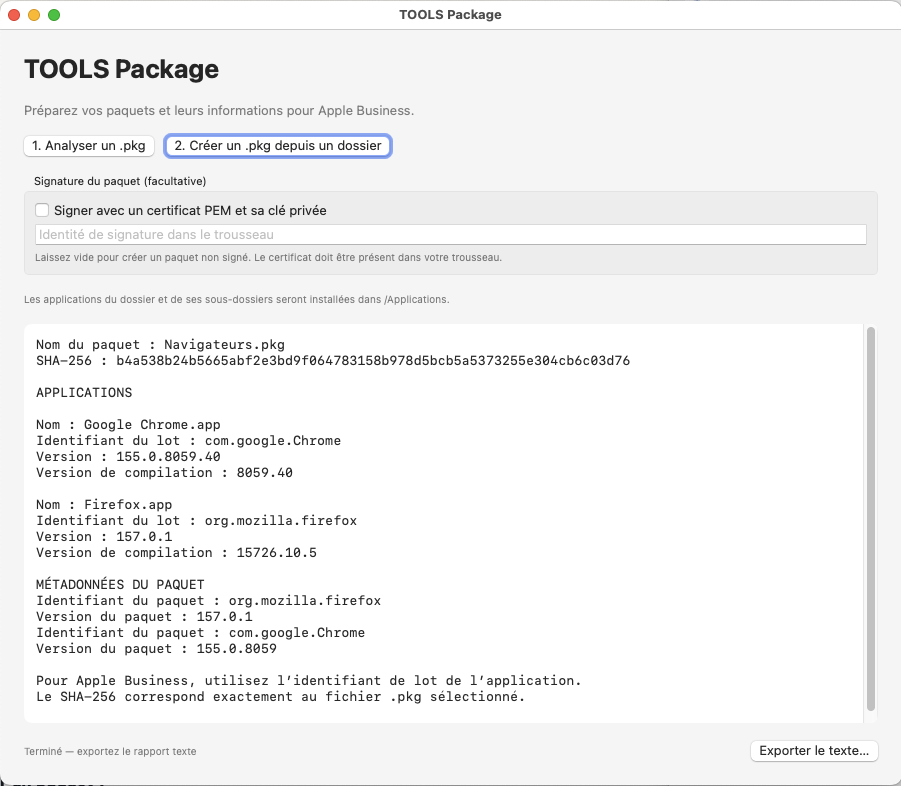Focus the keychain signing identity field
Screen dimensions: 901x786
[450, 234]
